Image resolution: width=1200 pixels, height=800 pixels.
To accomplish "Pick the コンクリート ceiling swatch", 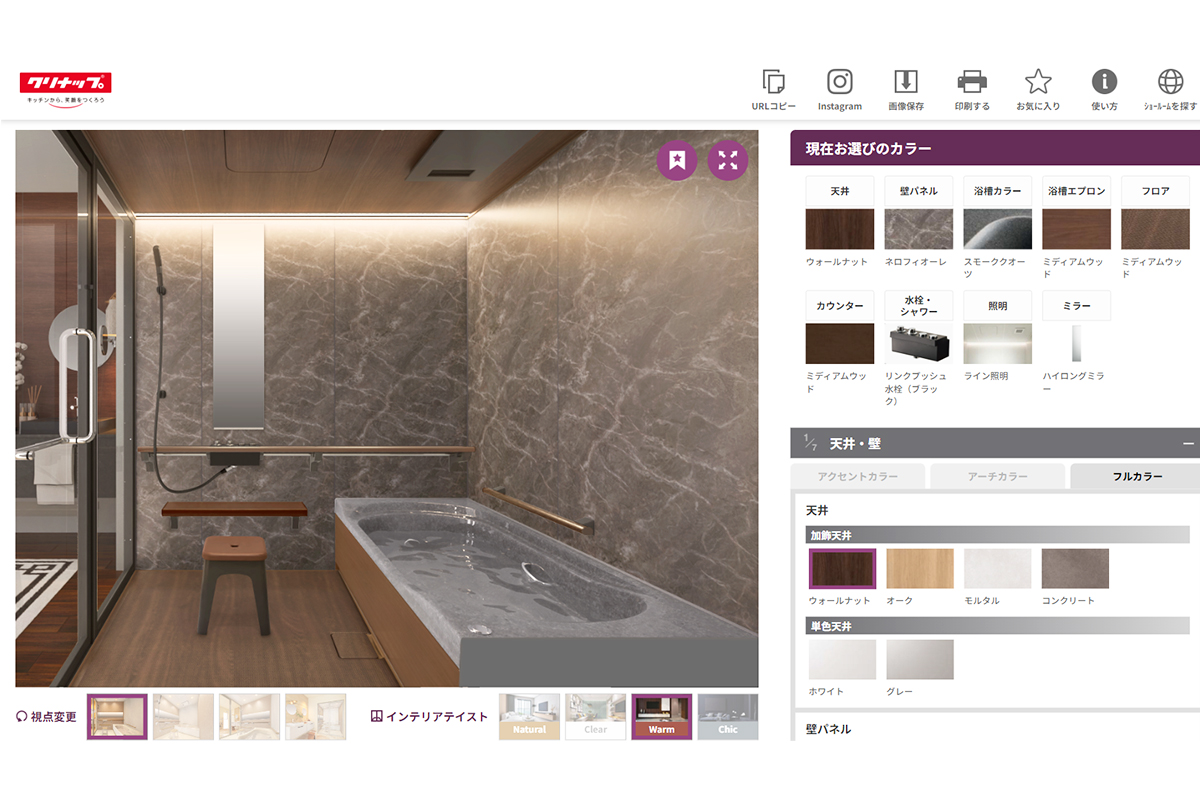I will click(x=1074, y=569).
